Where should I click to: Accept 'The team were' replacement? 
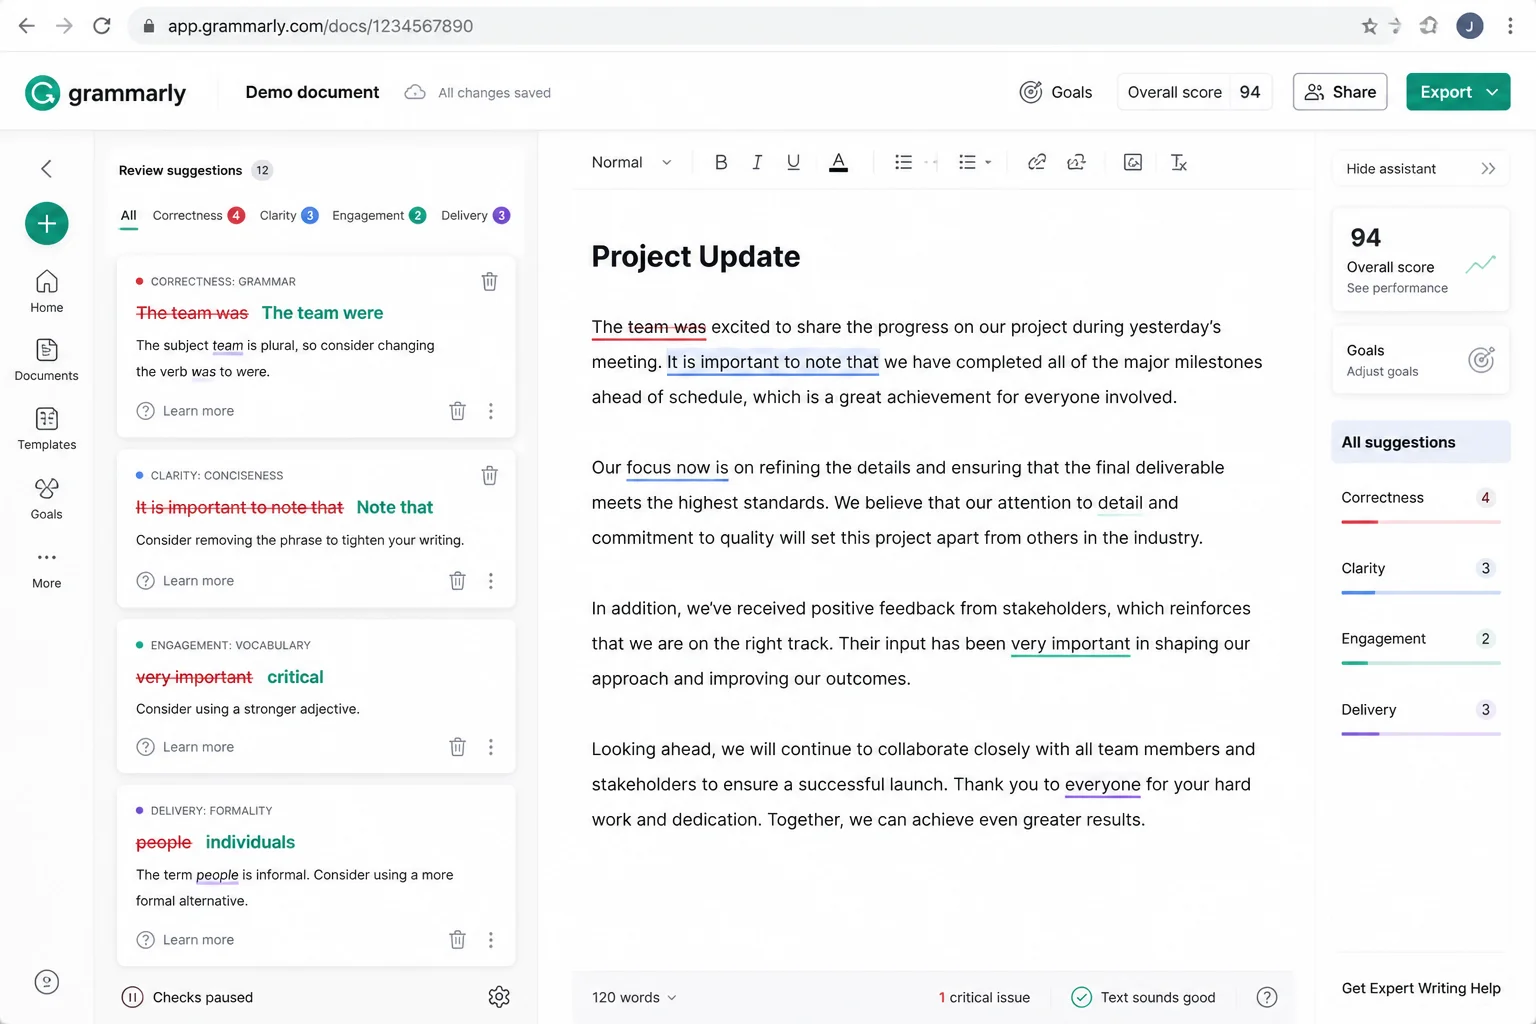[322, 313]
